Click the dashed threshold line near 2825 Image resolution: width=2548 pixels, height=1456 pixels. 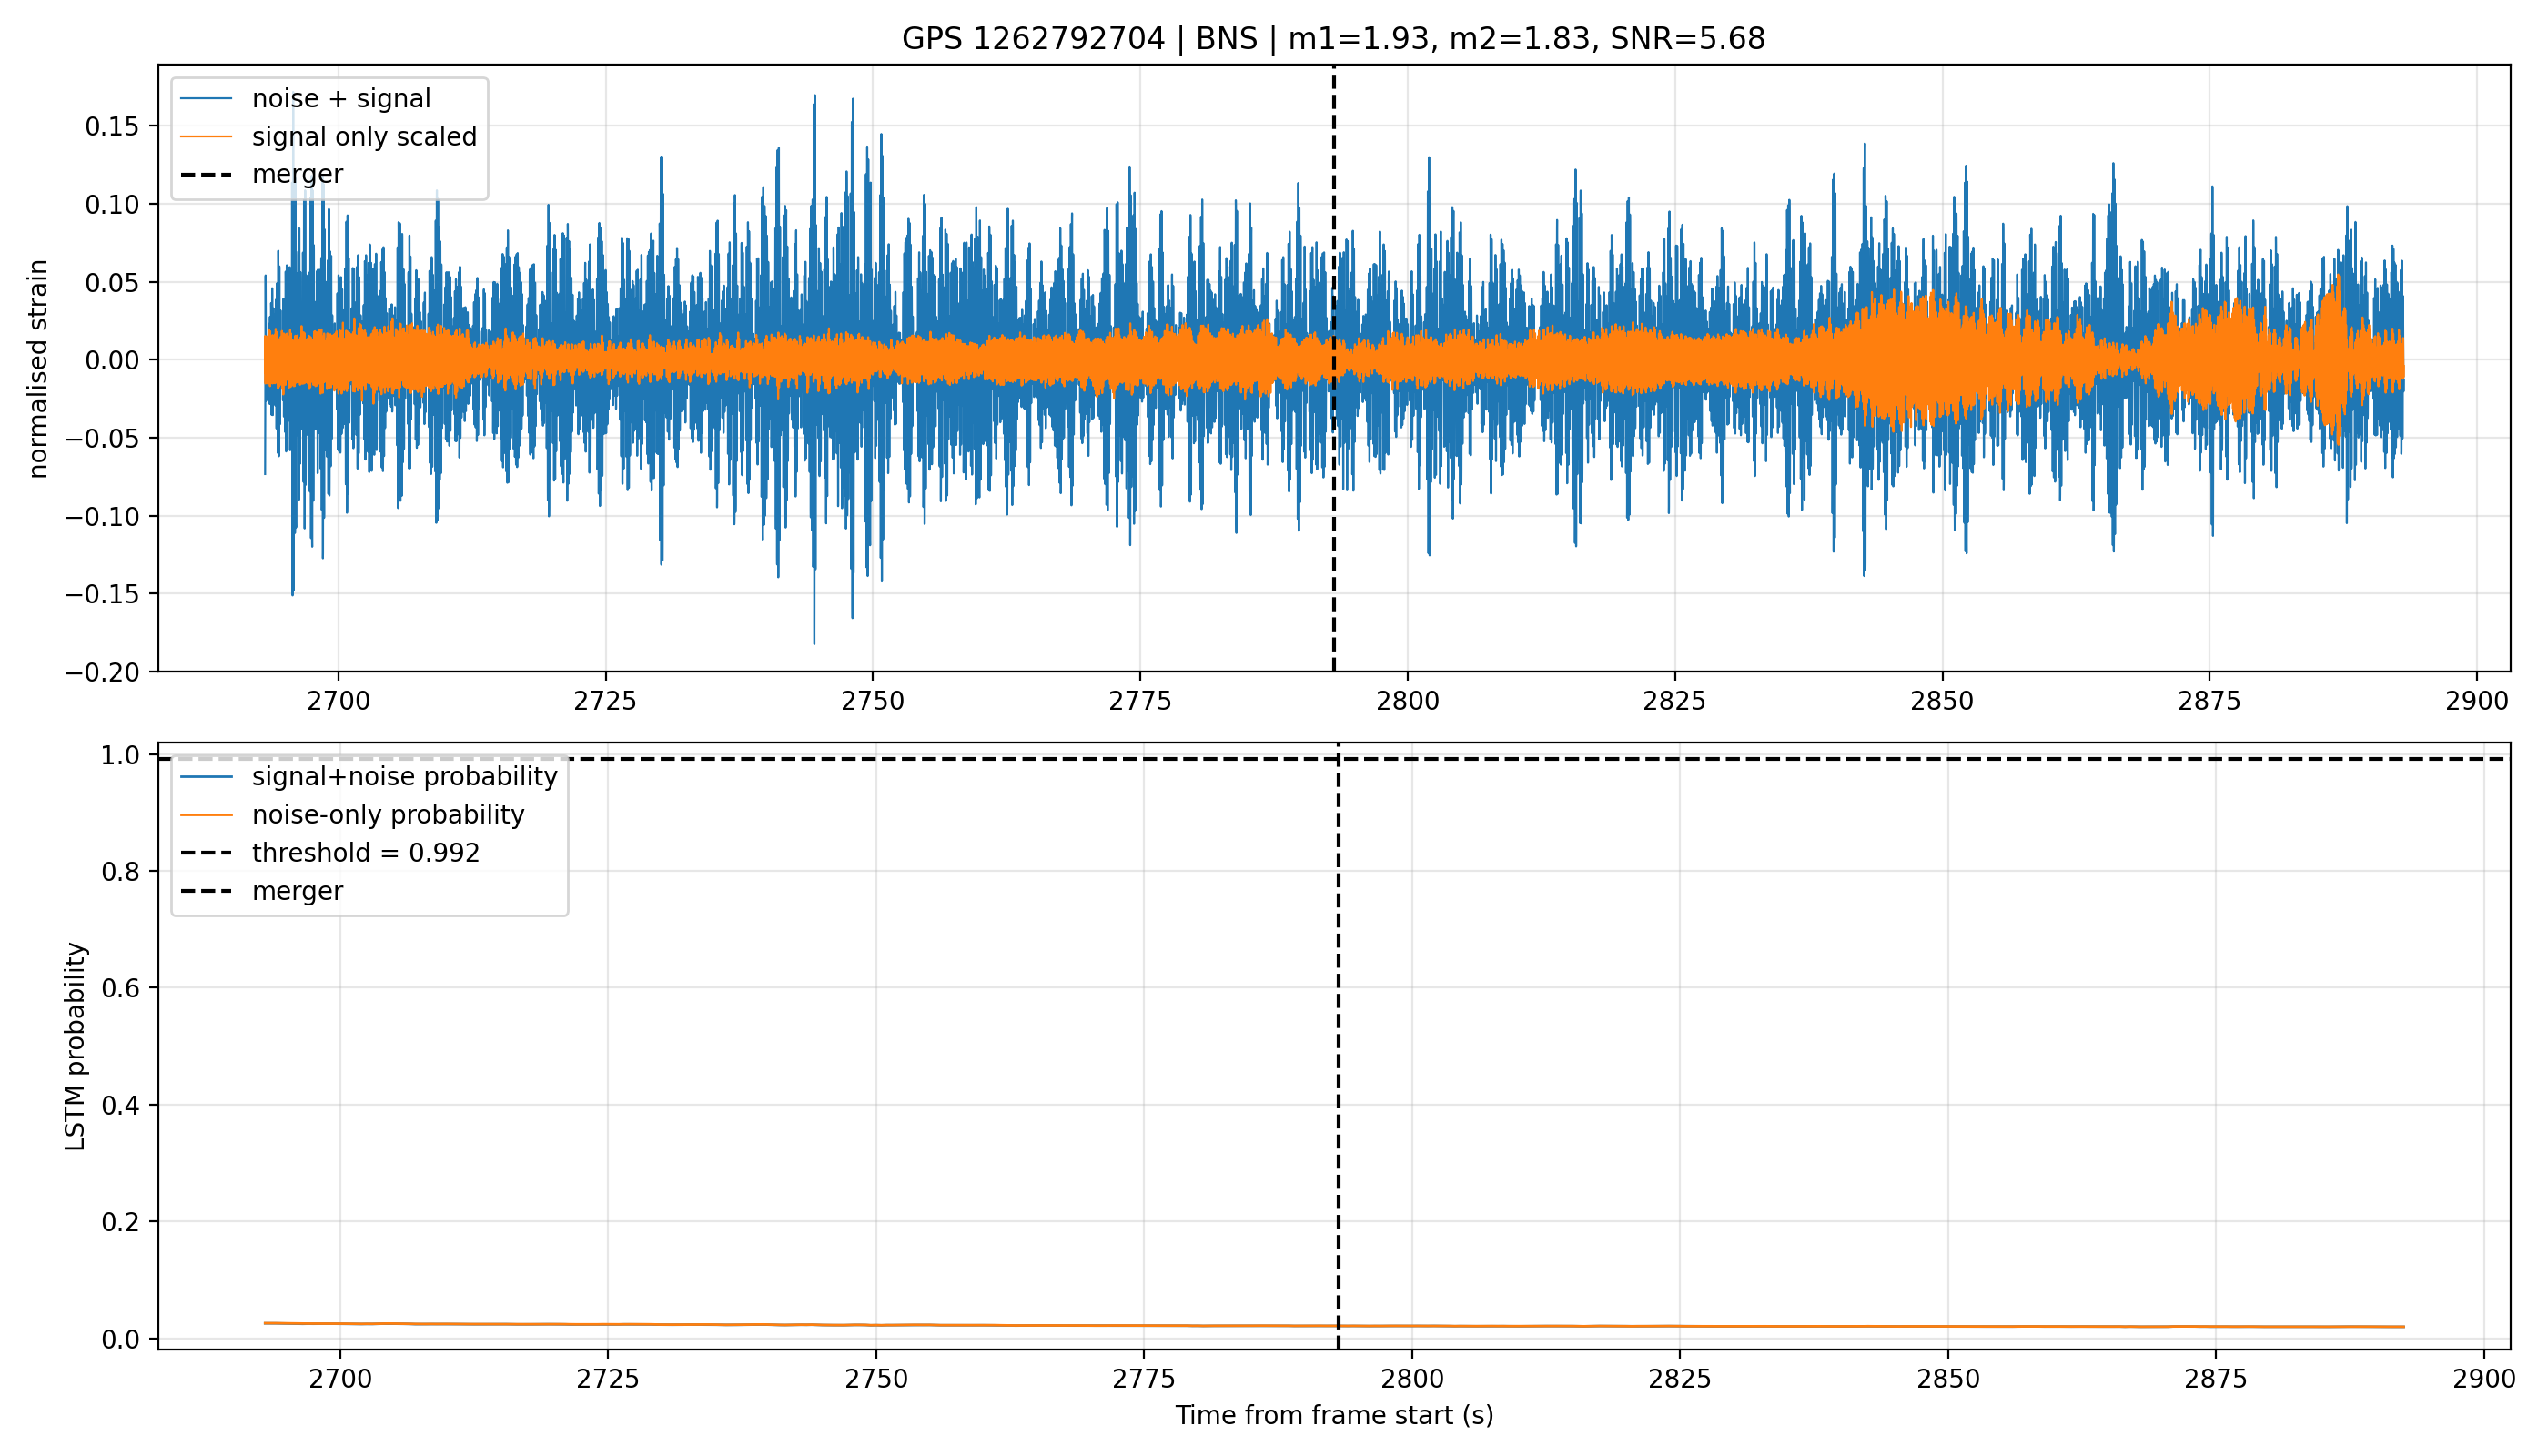(x=1680, y=759)
